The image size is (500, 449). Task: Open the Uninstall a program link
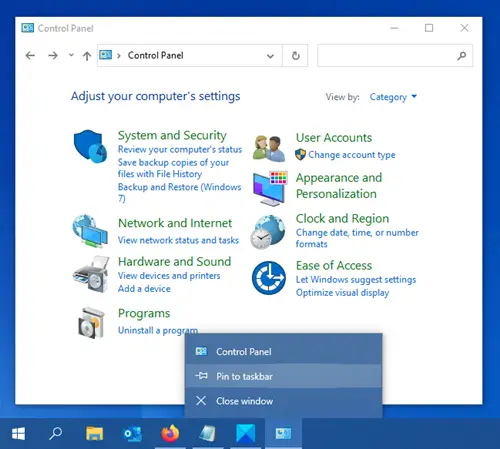click(x=158, y=330)
